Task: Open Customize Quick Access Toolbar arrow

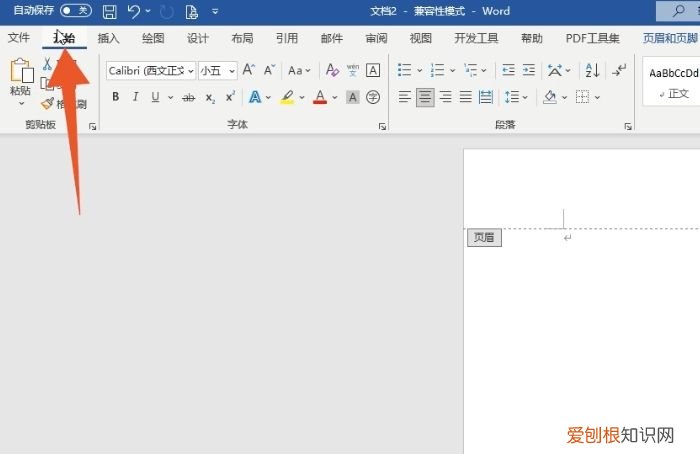Action: click(215, 12)
